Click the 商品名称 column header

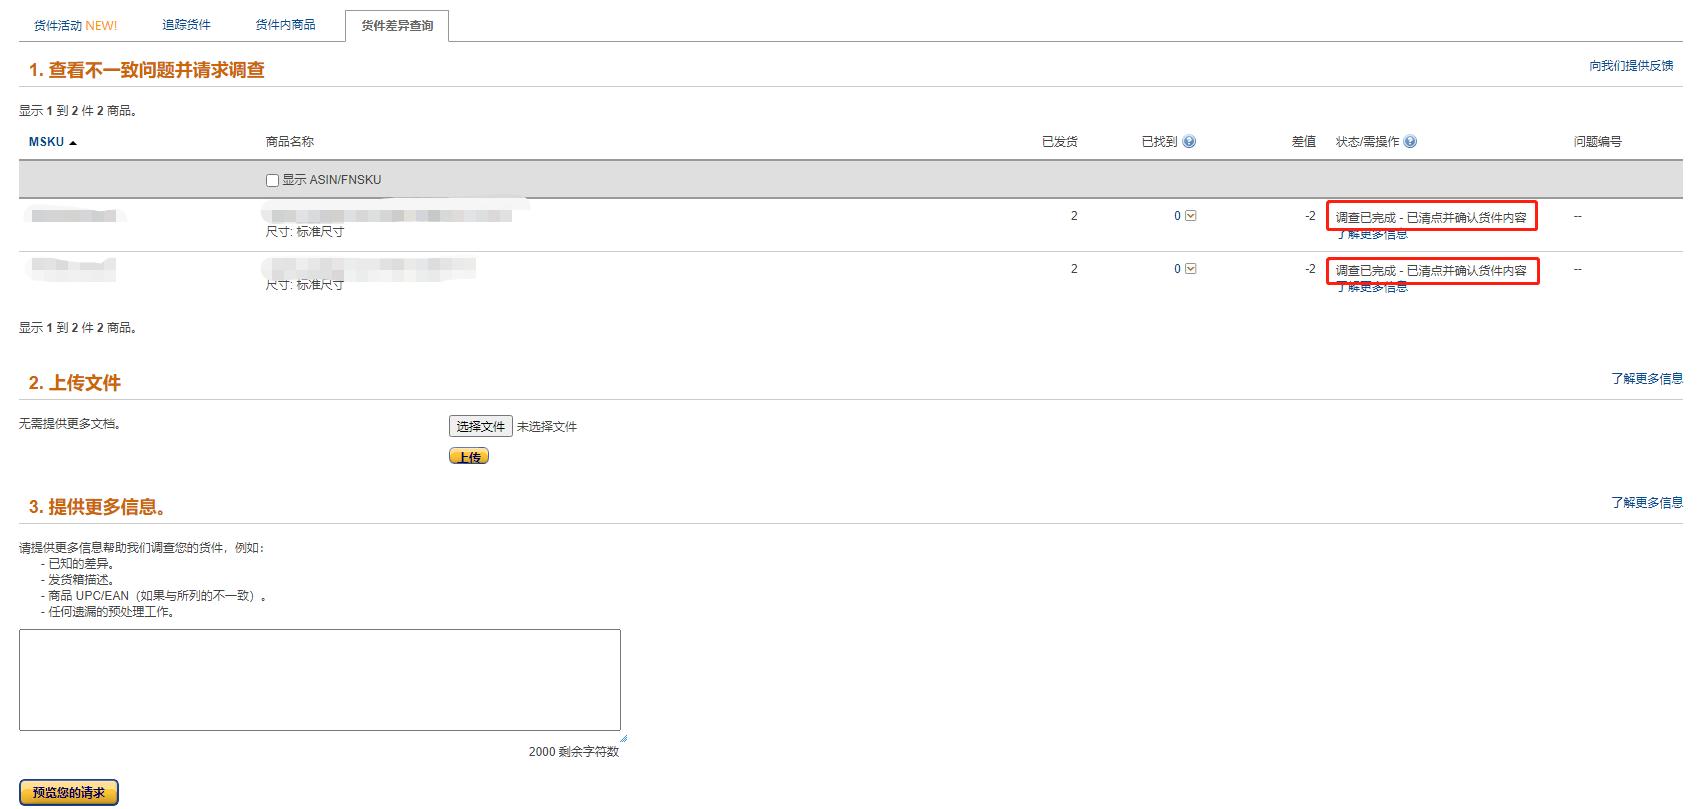pos(290,142)
